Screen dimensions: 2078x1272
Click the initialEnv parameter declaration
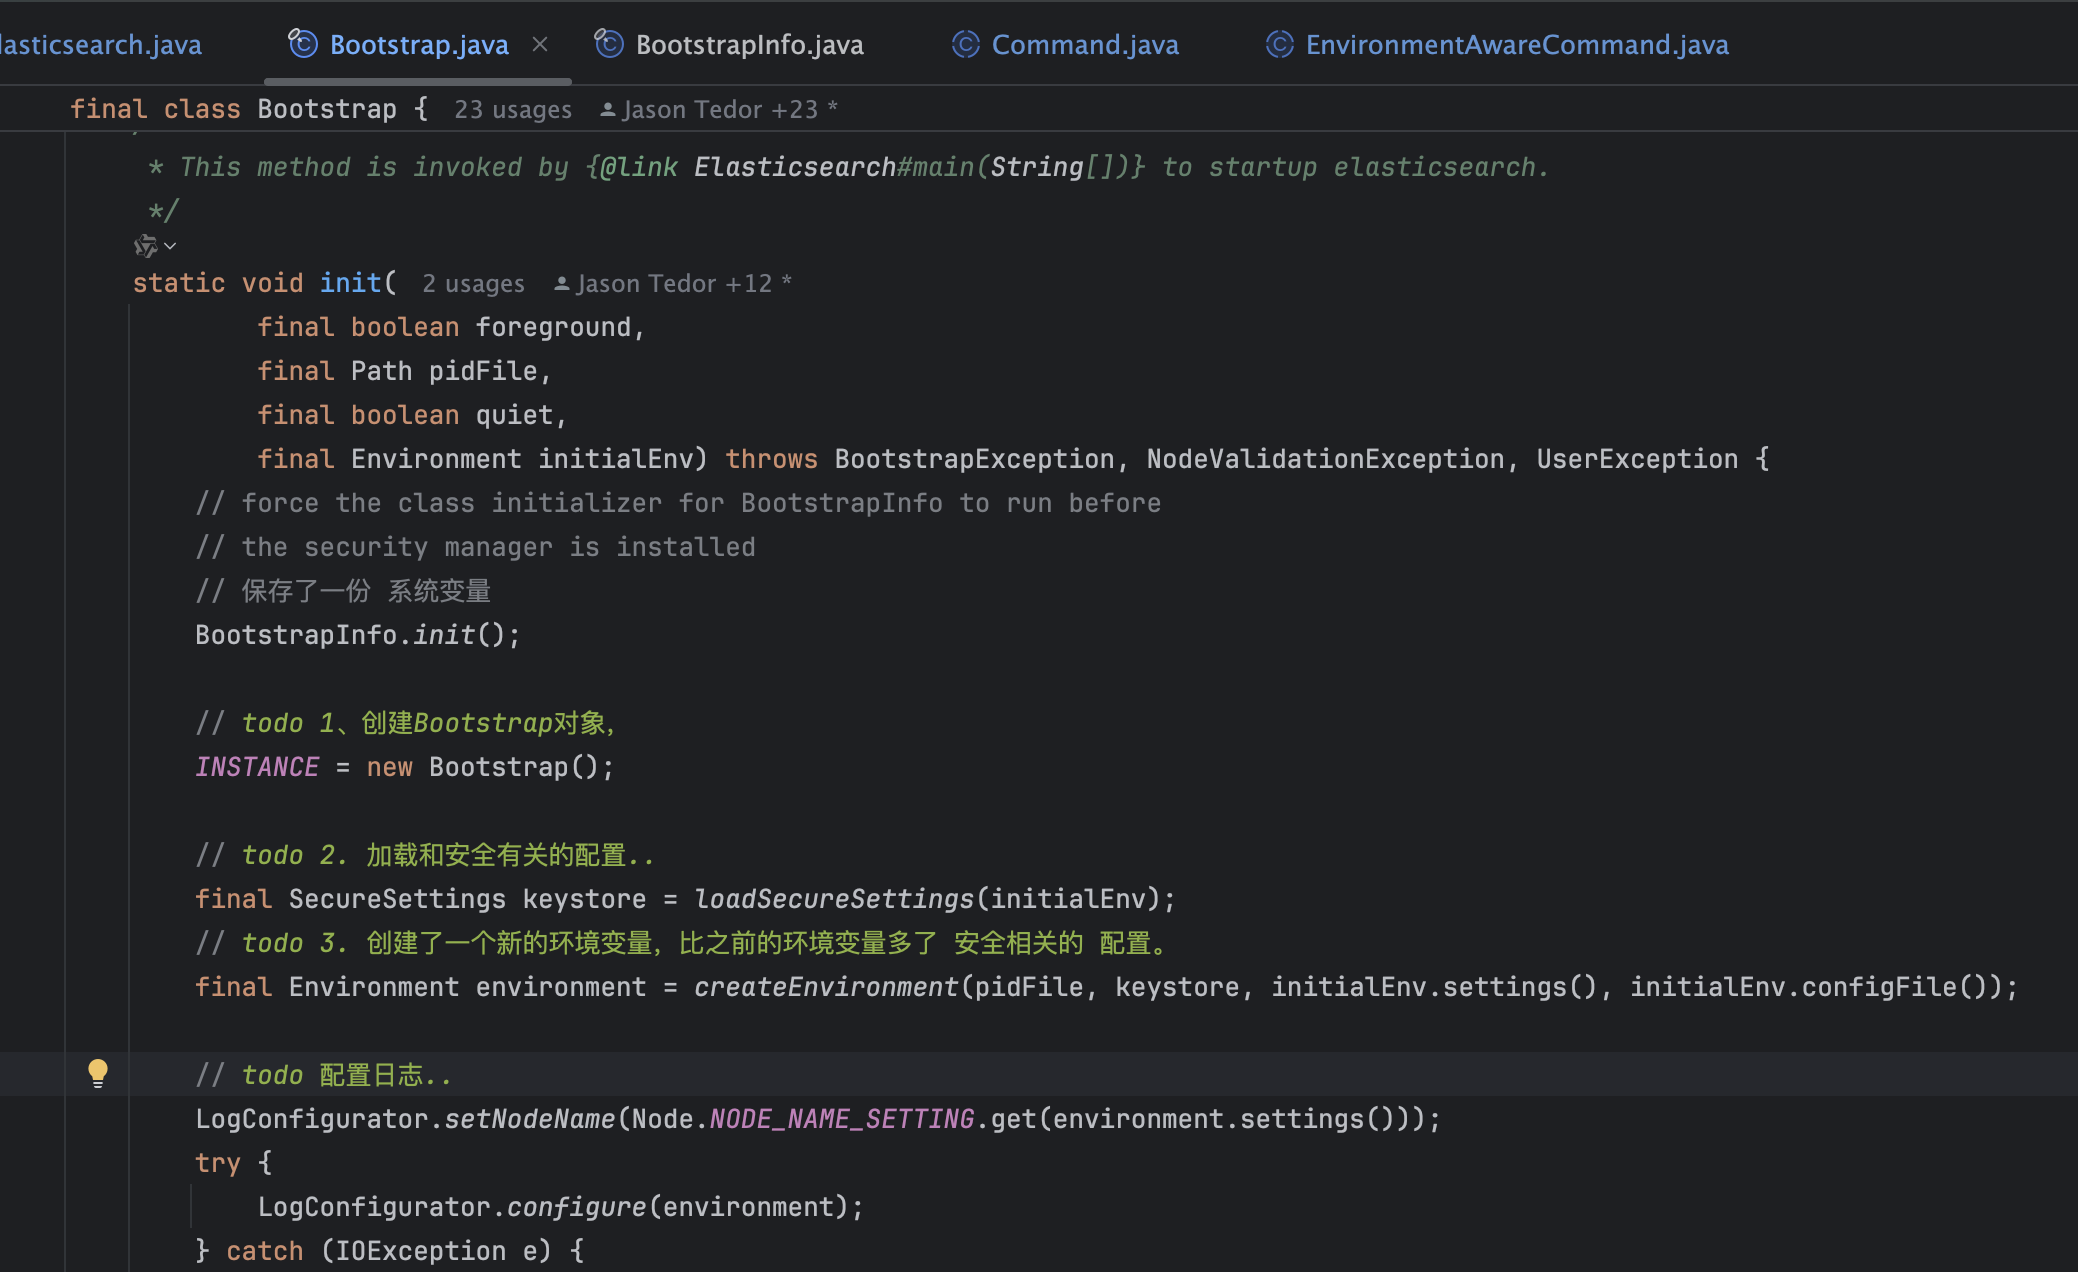tap(615, 459)
